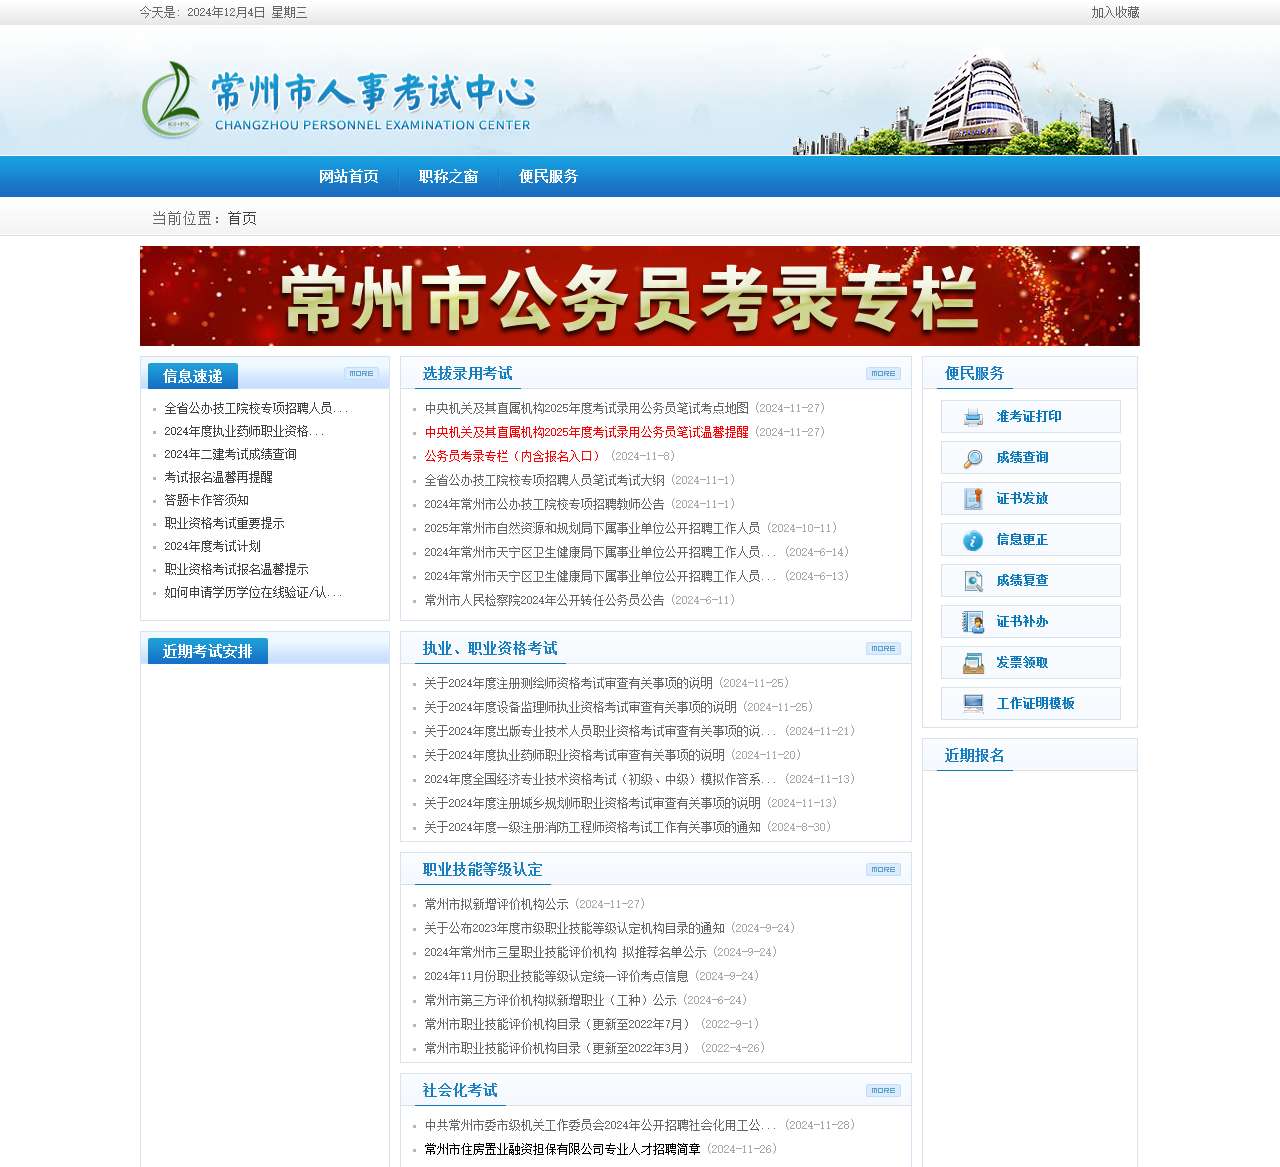Click MORE icon in 信息速递 panel

pos(361,373)
